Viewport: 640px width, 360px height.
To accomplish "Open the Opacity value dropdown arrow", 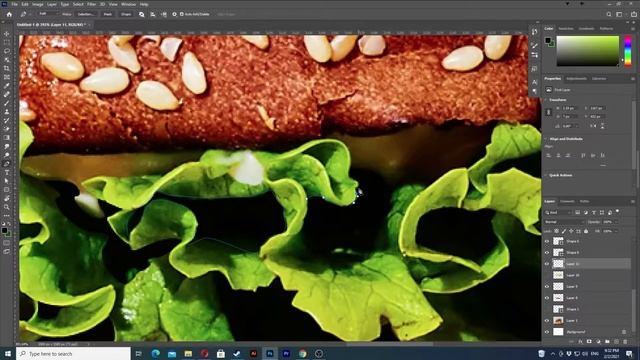I will click(616, 222).
